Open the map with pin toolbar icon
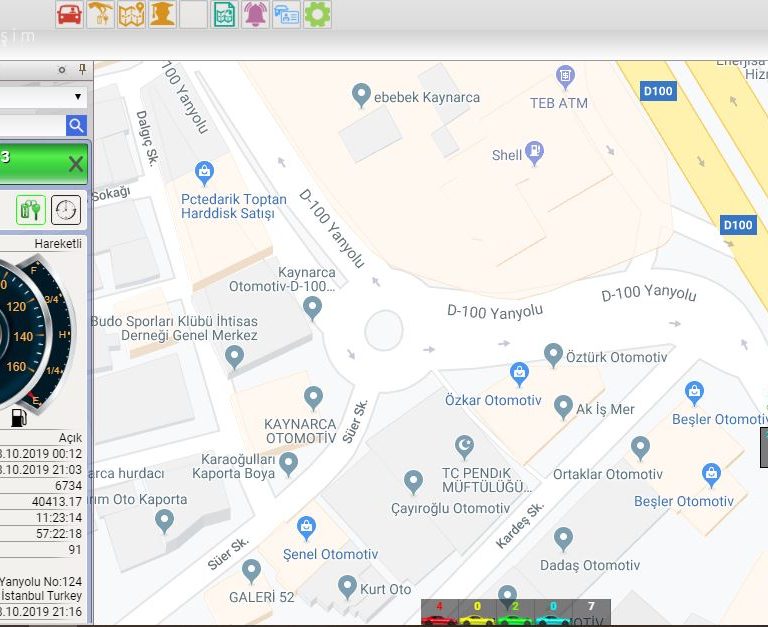Viewport: 768px width, 627px height. 132,14
